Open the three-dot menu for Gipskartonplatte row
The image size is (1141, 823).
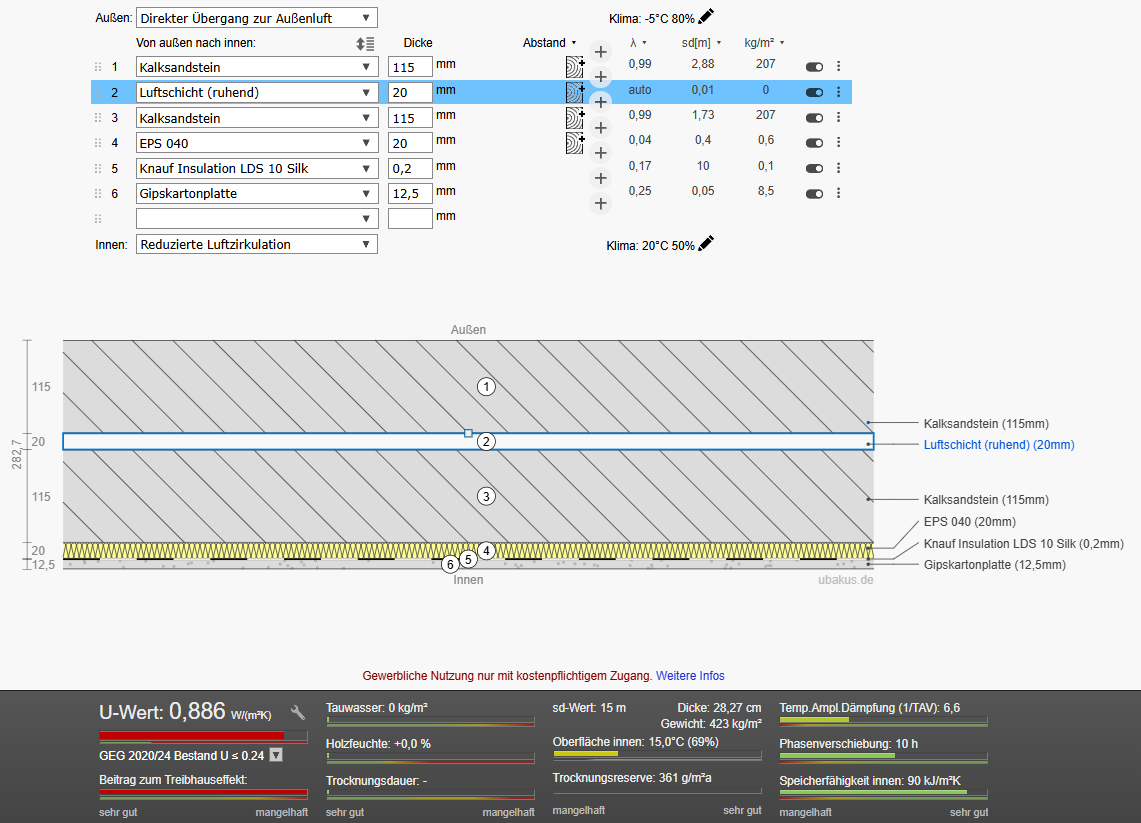tap(838, 194)
